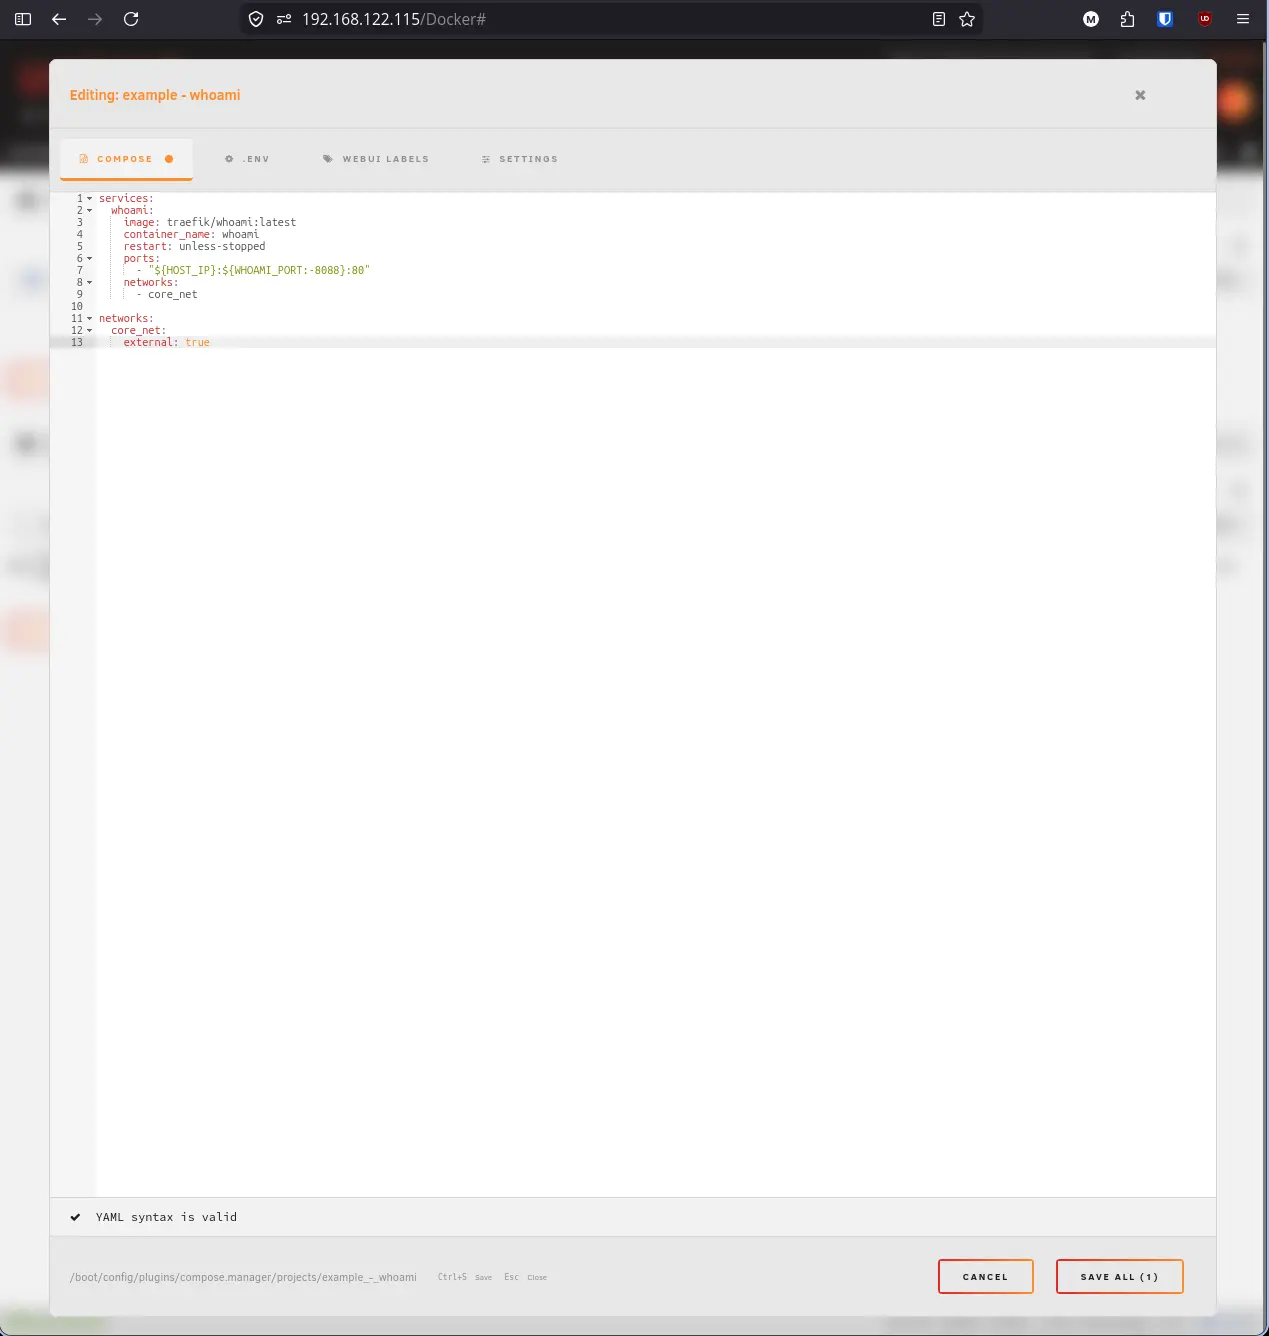Click the address bar URL field
This screenshot has width=1269, height=1336.
point(610,19)
